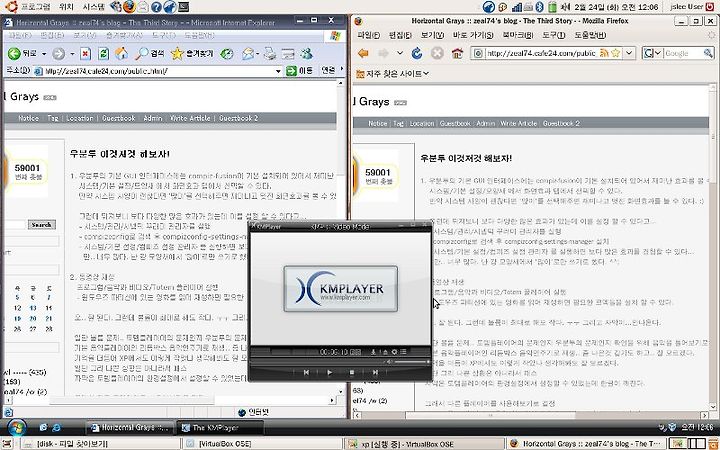Click the green Go arrow button in IE

[291, 71]
